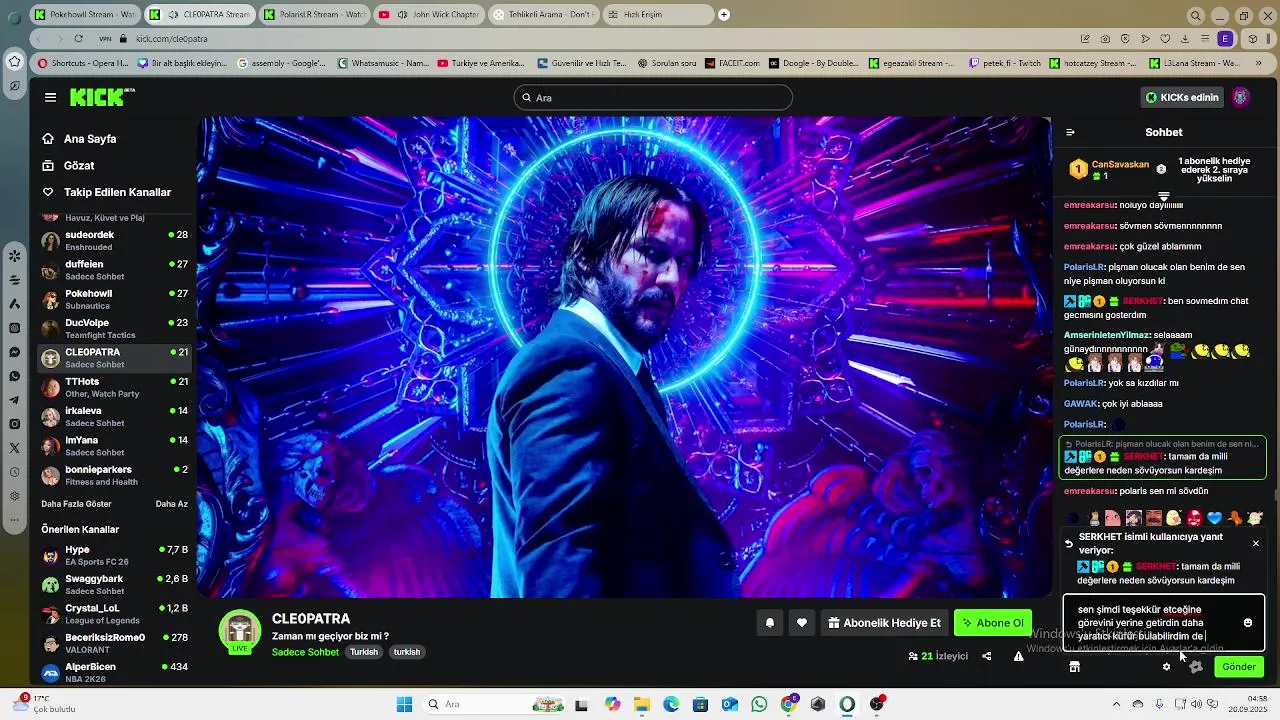Go to Ana Sayfa

coord(90,139)
